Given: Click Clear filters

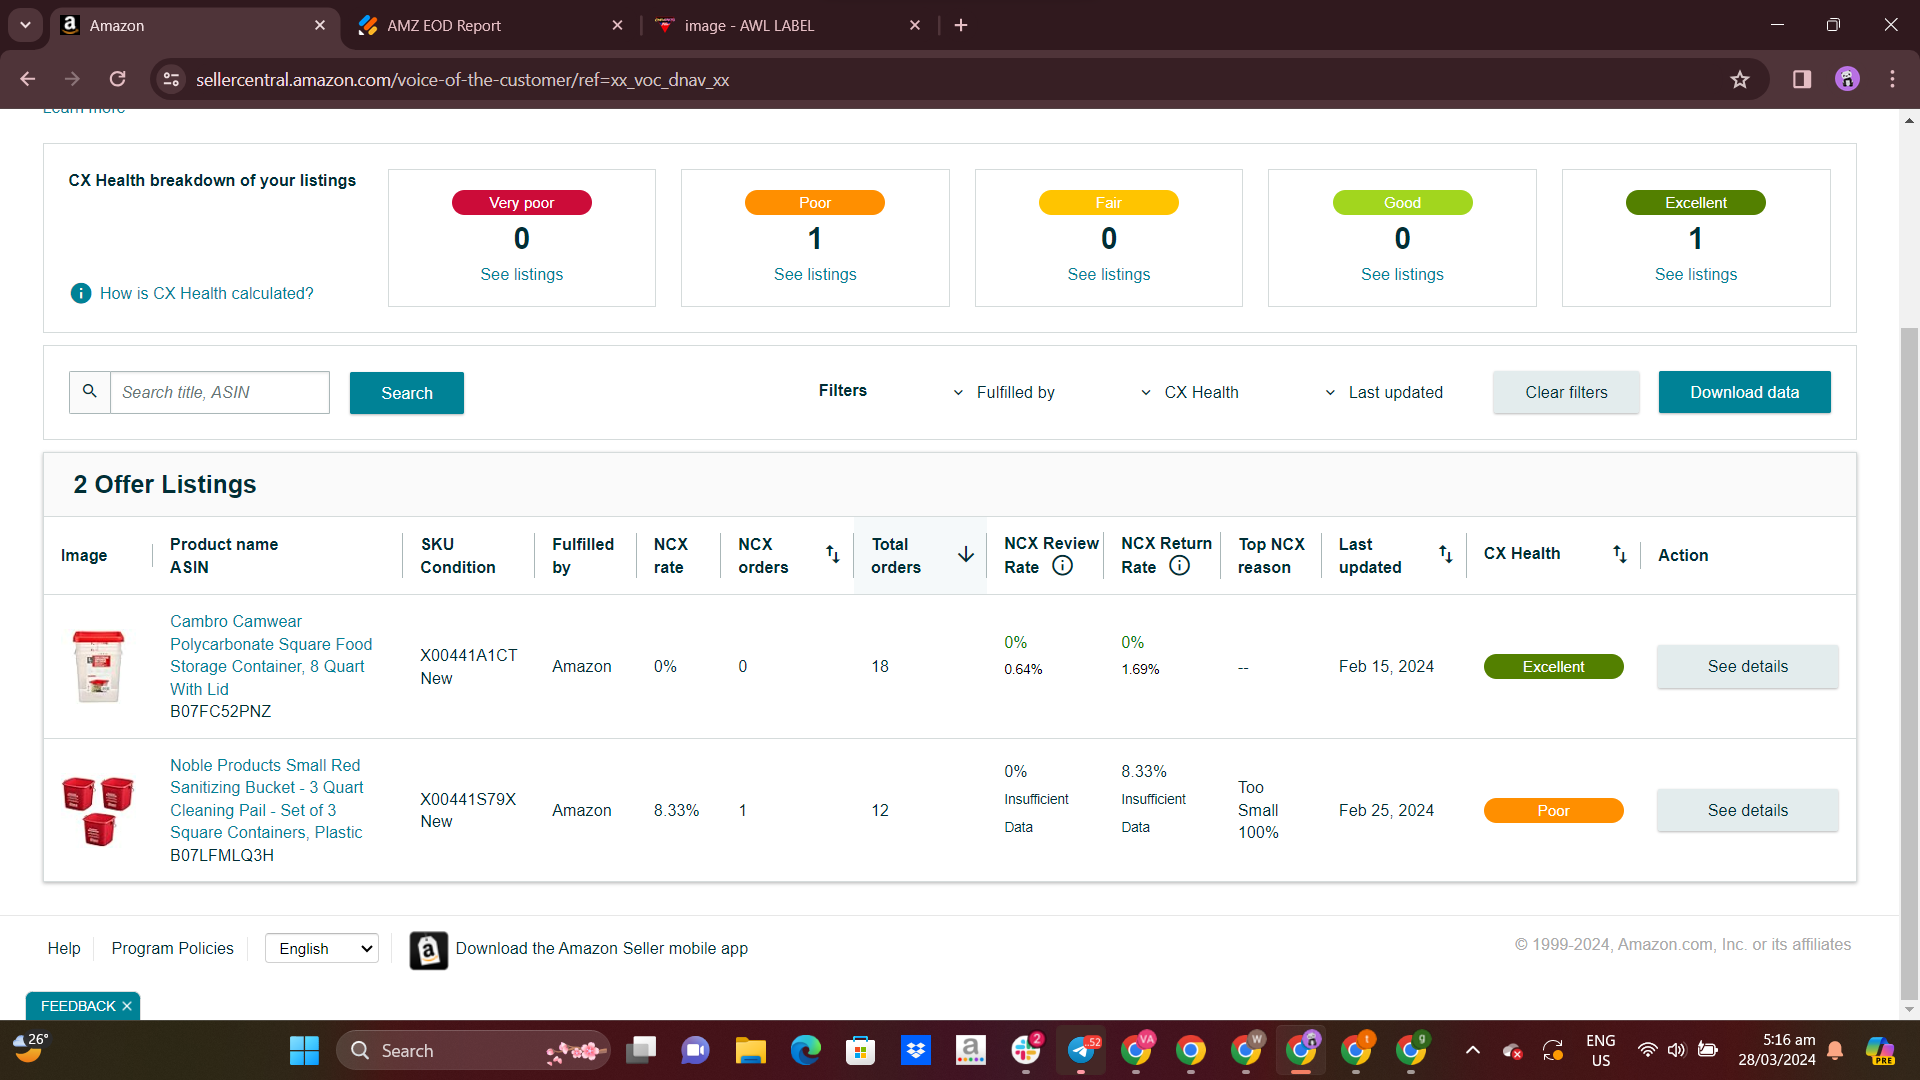Looking at the screenshot, I should [1566, 392].
